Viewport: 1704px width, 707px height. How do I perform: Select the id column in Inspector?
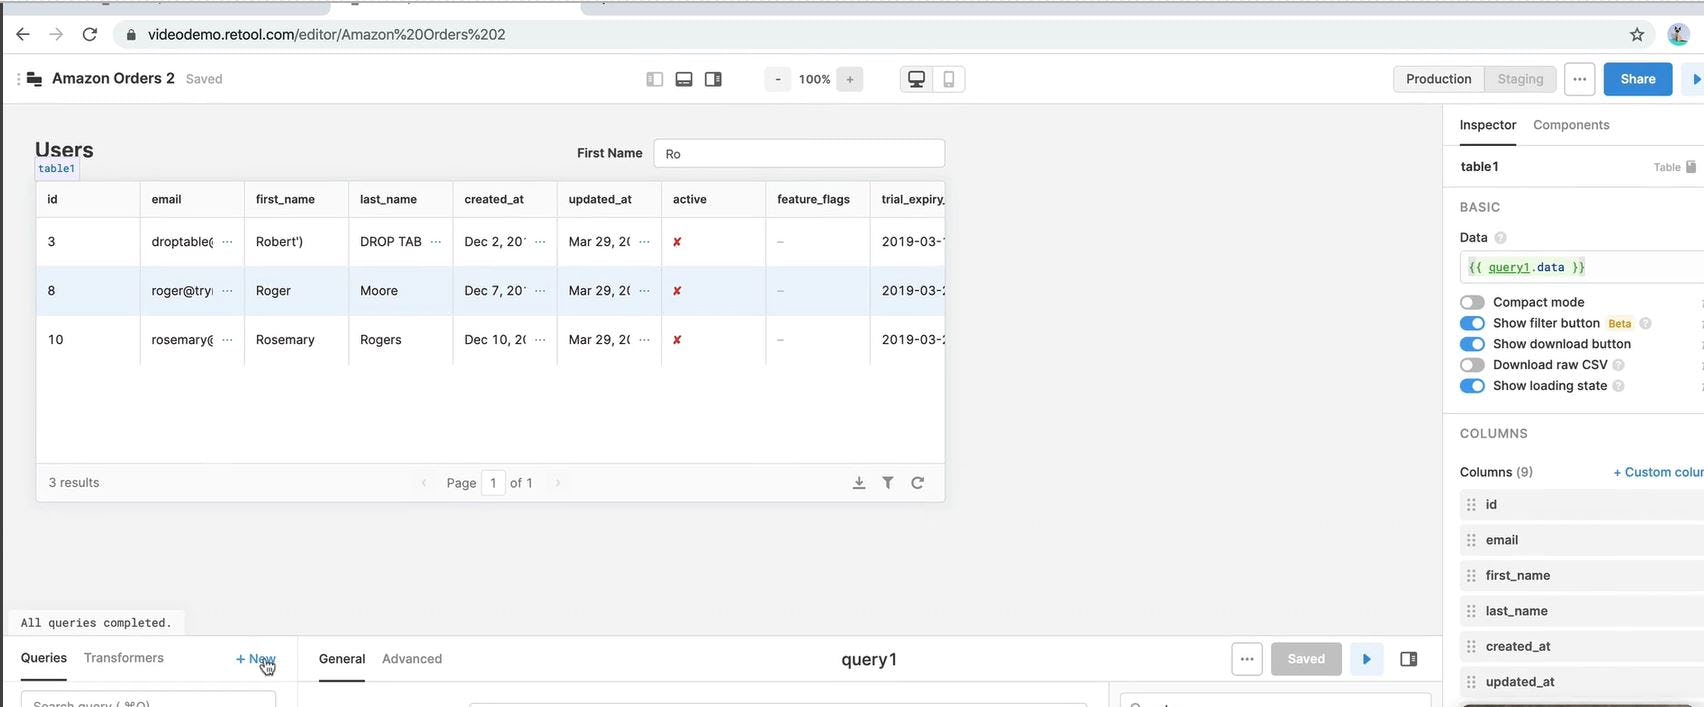click(1582, 505)
